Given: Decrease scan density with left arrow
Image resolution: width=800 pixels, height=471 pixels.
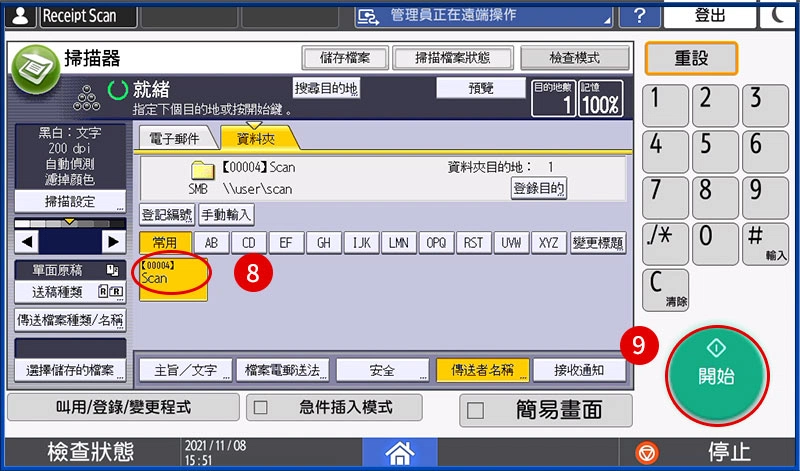Looking at the screenshot, I should [27, 242].
